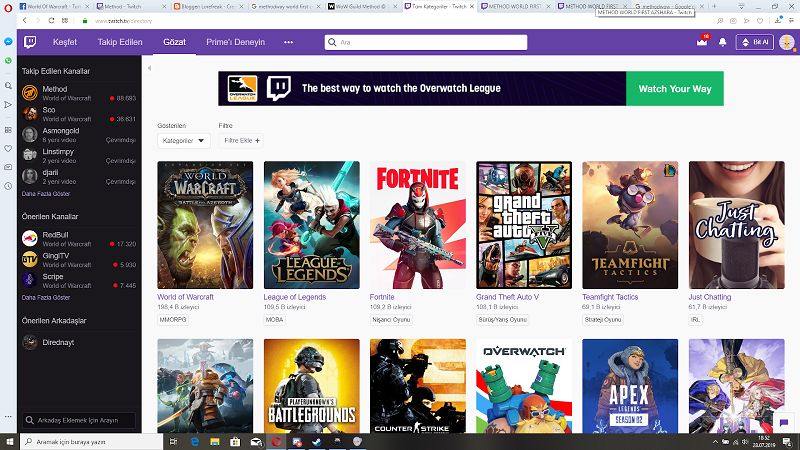The width and height of the screenshot is (800, 450).
Task: Click the Nişancı Oyunu tag
Action: (391, 319)
